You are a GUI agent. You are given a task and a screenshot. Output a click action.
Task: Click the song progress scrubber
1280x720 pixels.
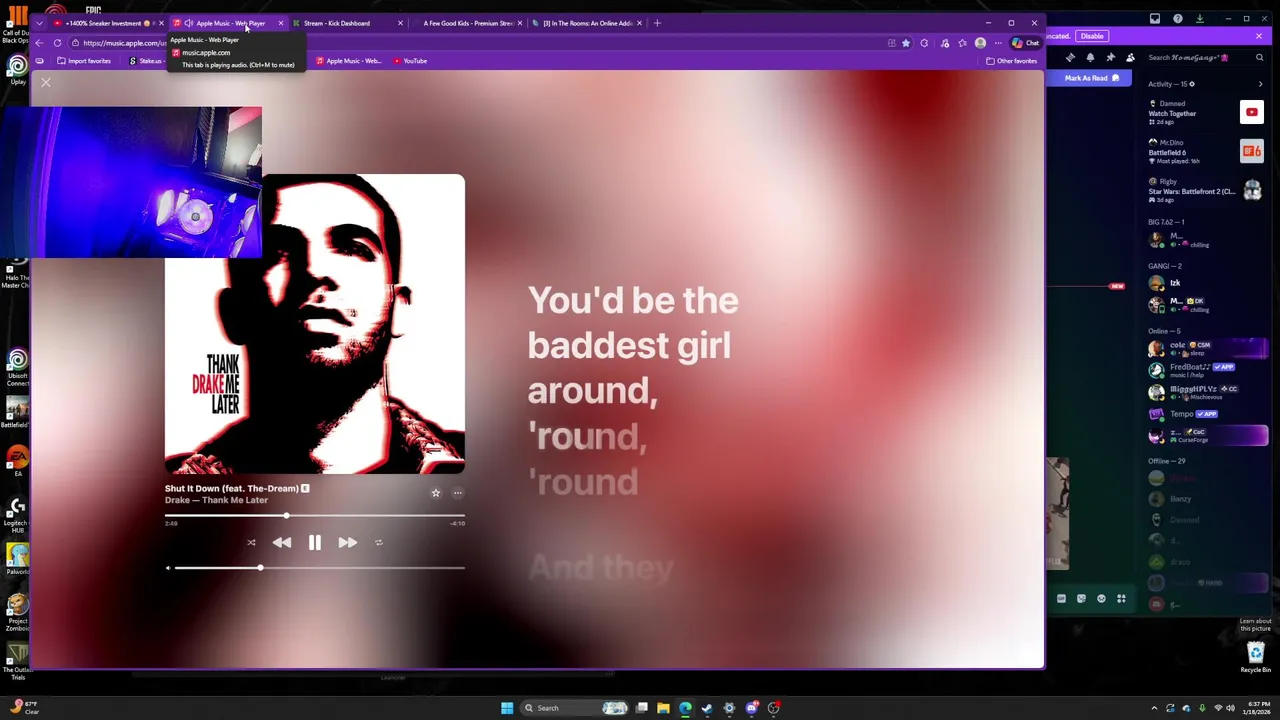(x=286, y=516)
